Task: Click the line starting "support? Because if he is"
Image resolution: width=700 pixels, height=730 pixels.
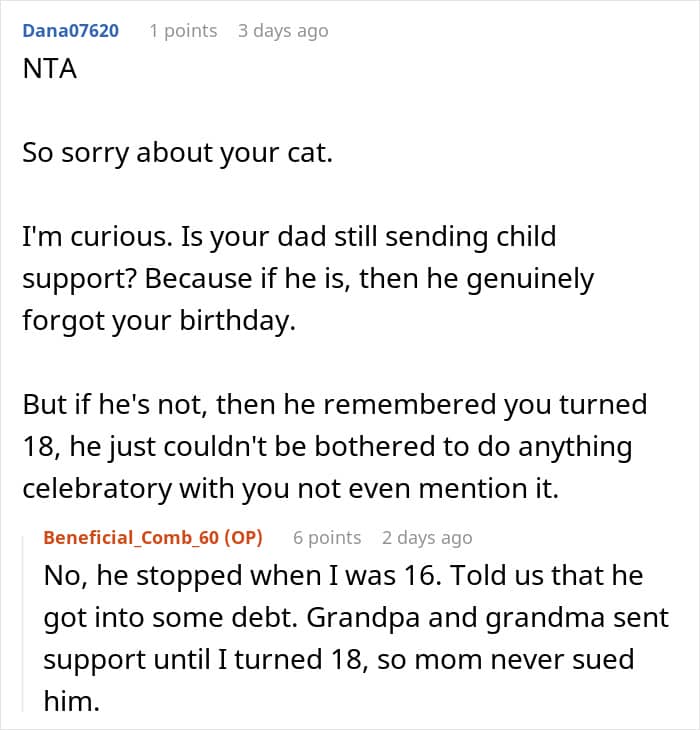Action: tap(308, 278)
